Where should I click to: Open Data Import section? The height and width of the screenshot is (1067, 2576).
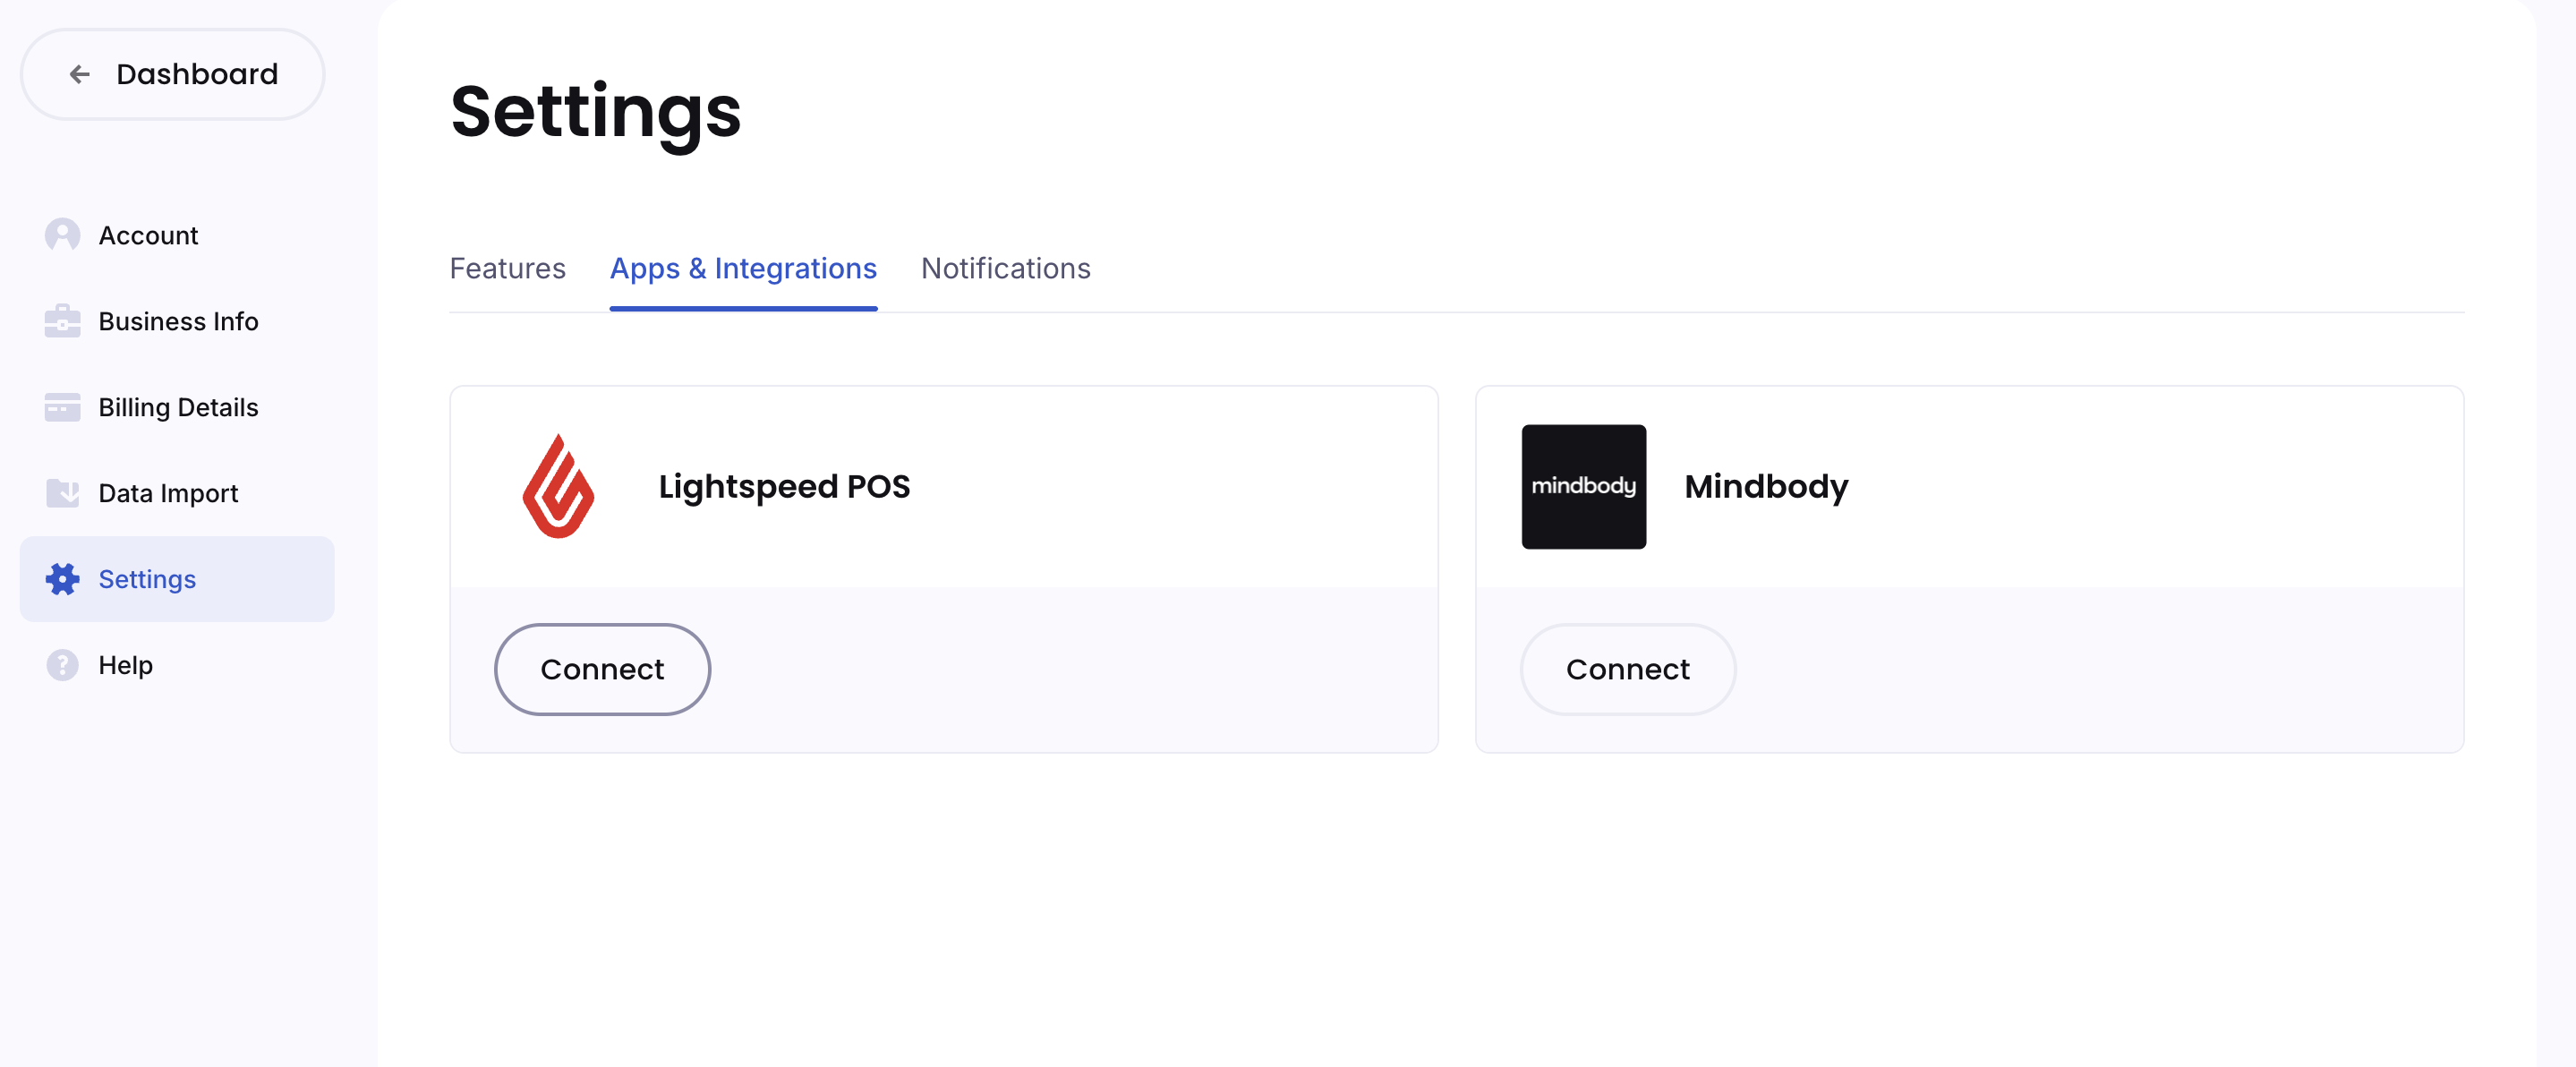[x=177, y=493]
